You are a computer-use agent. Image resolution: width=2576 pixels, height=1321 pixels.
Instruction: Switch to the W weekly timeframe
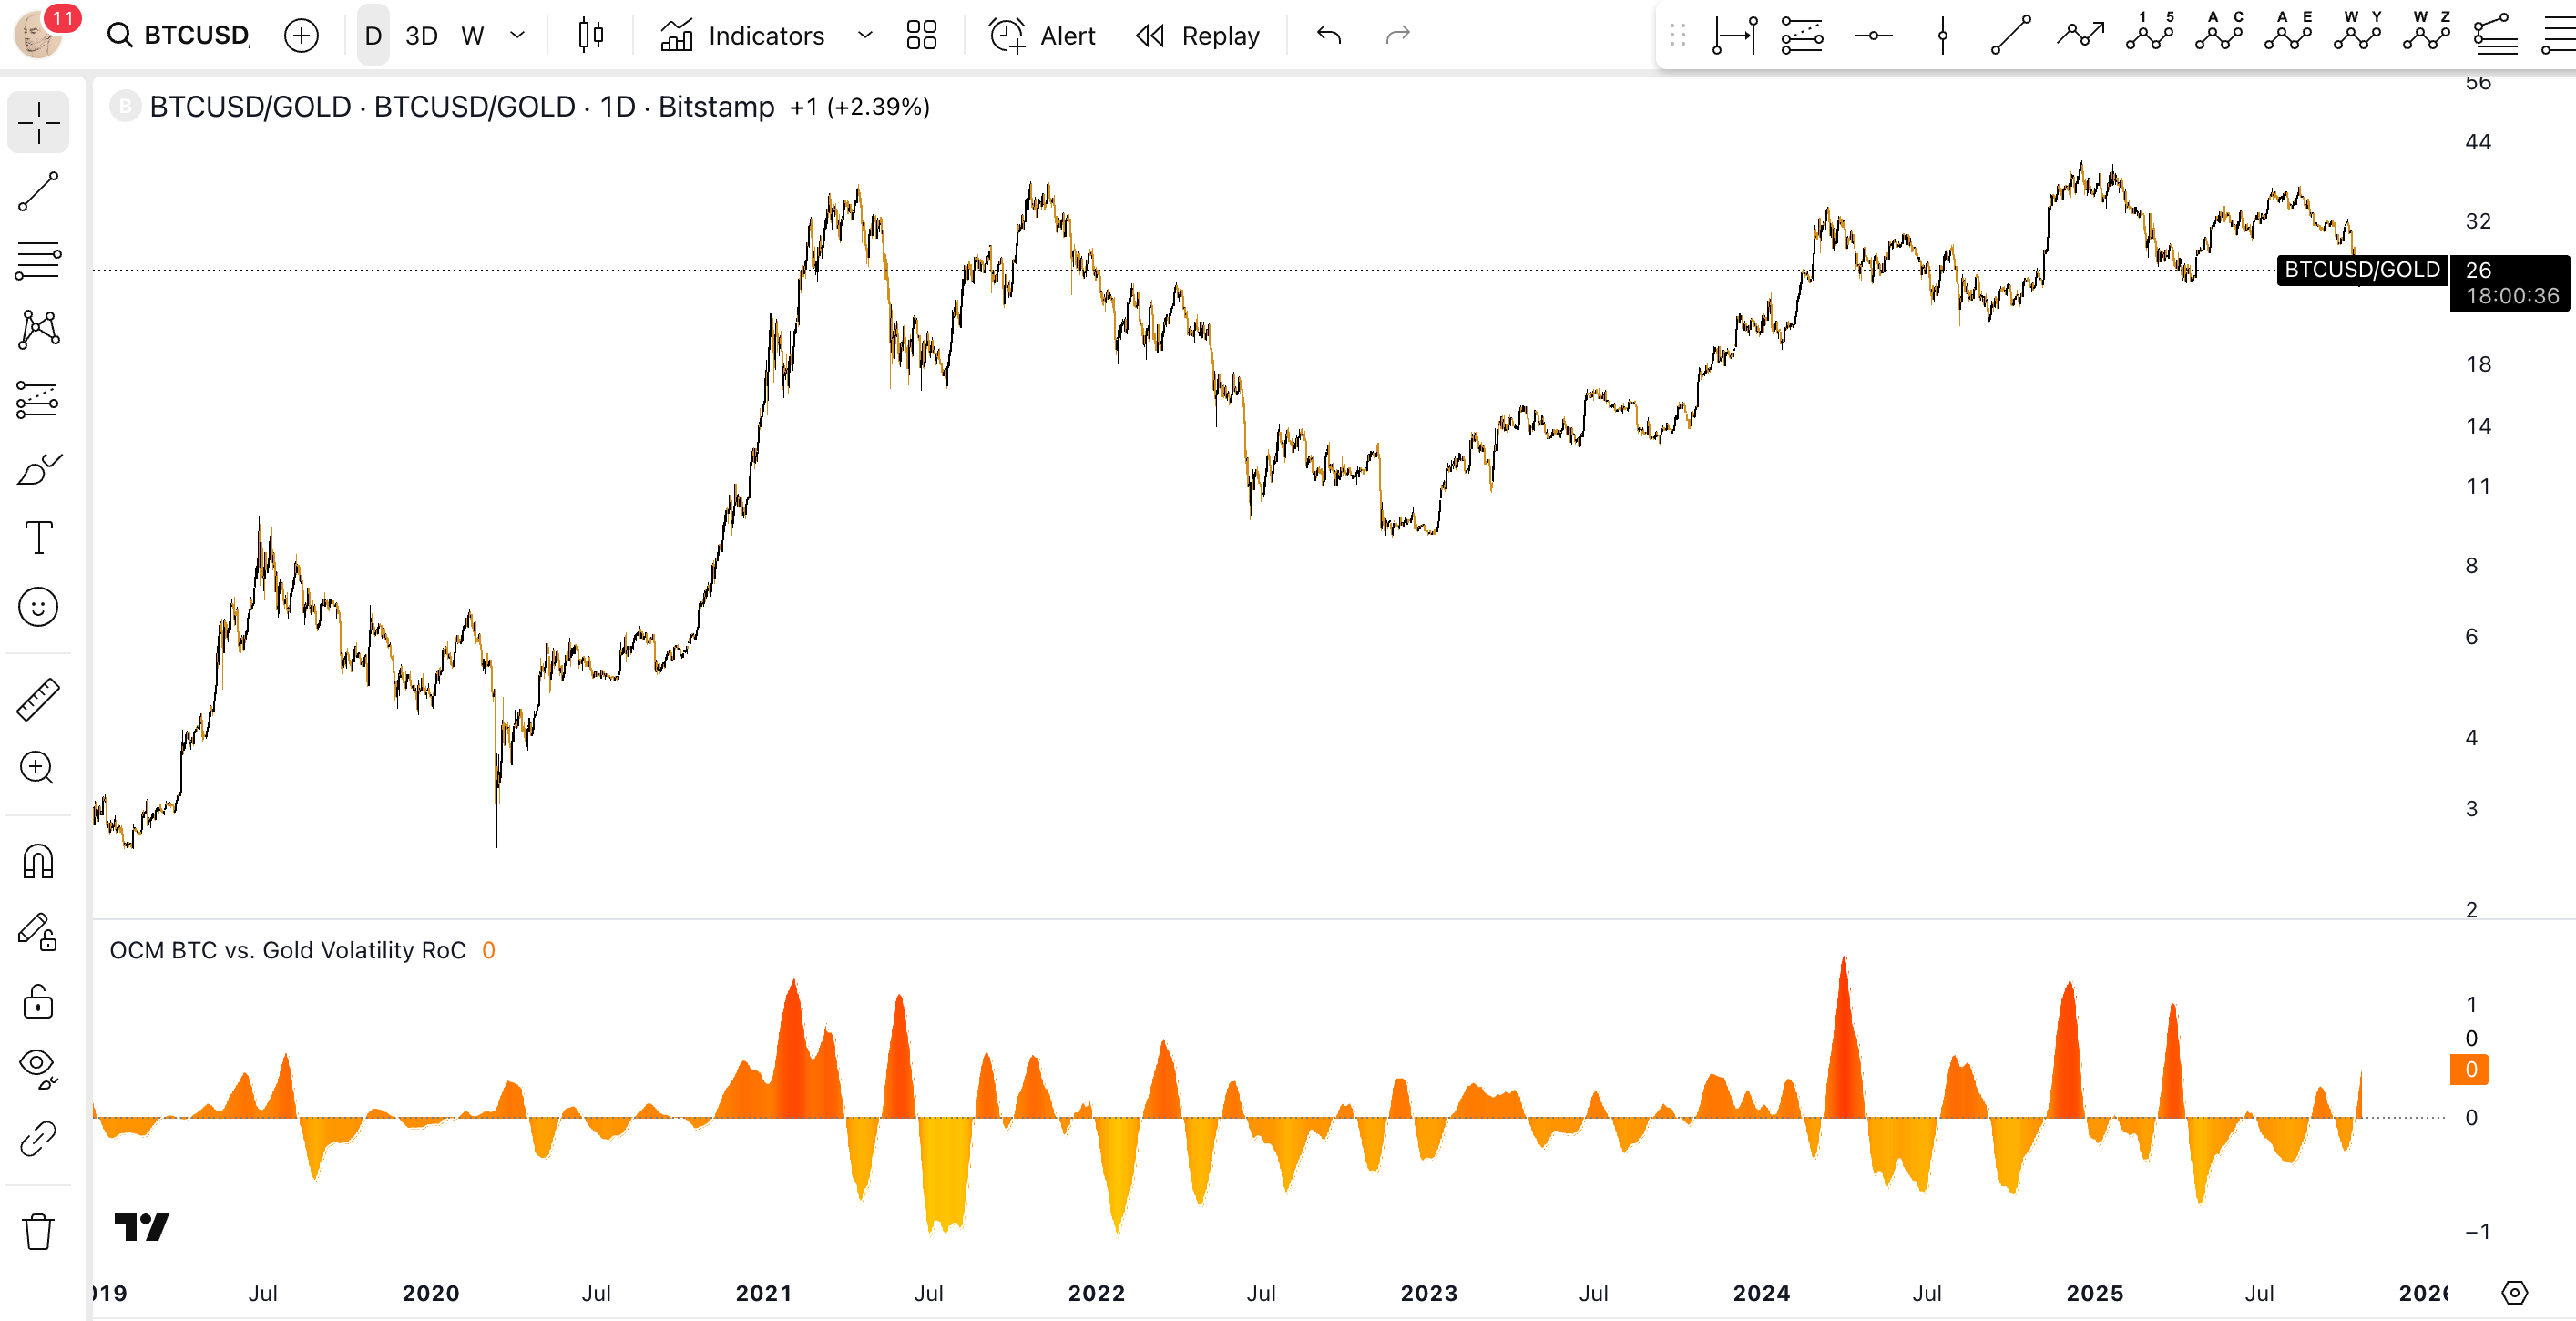click(x=472, y=36)
